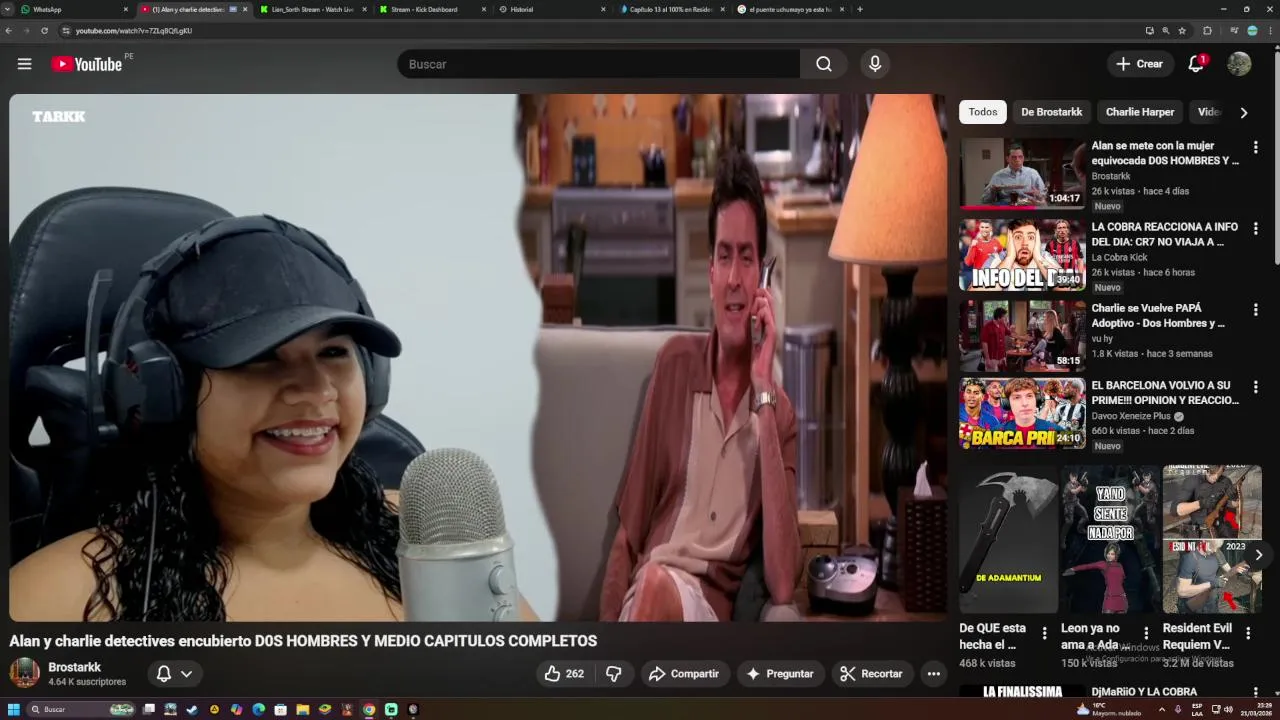Open browser extensions puzzle icon
The image size is (1280, 720).
pyautogui.click(x=1207, y=31)
